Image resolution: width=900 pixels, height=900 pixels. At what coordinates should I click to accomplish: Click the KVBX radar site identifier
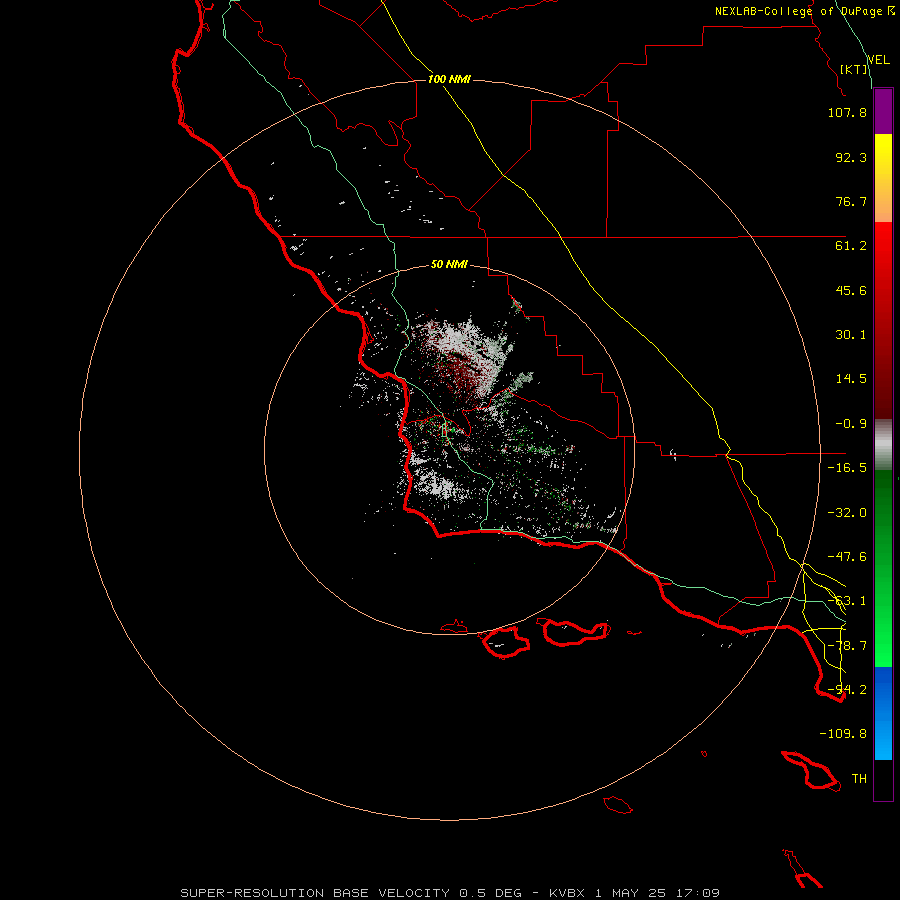pos(567,893)
